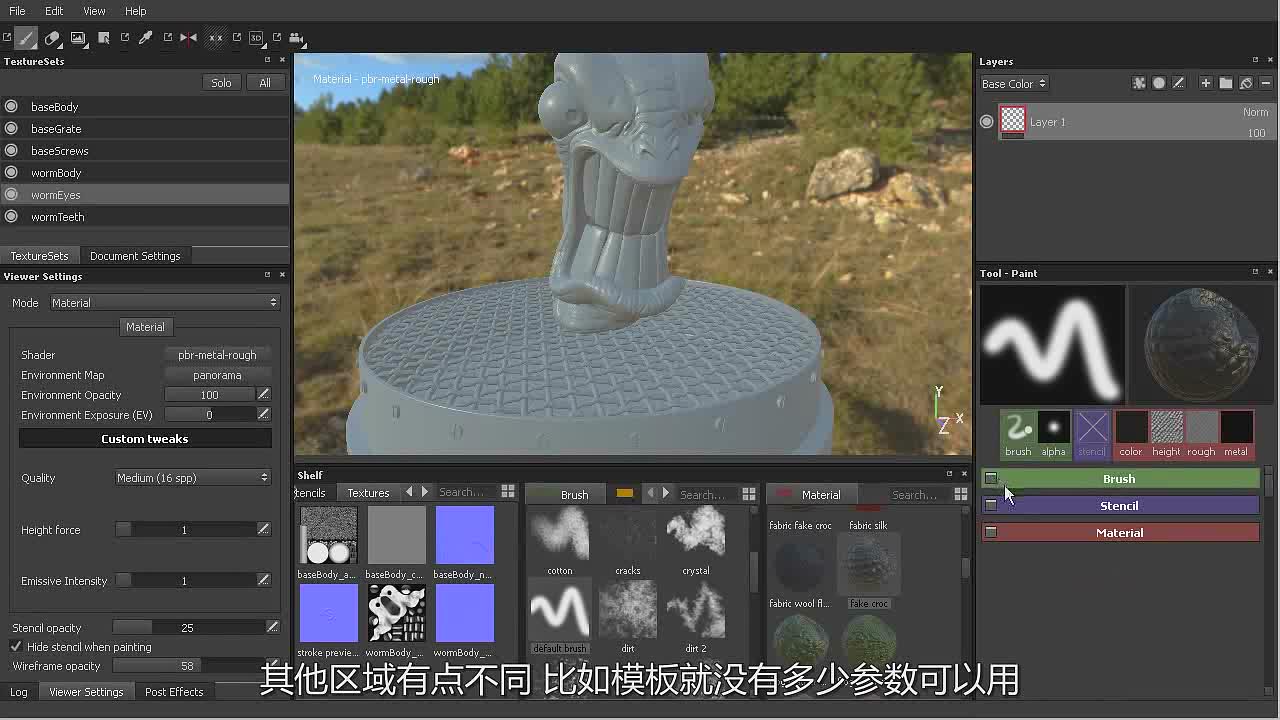Click the camera icon in toolbar

coord(296,38)
